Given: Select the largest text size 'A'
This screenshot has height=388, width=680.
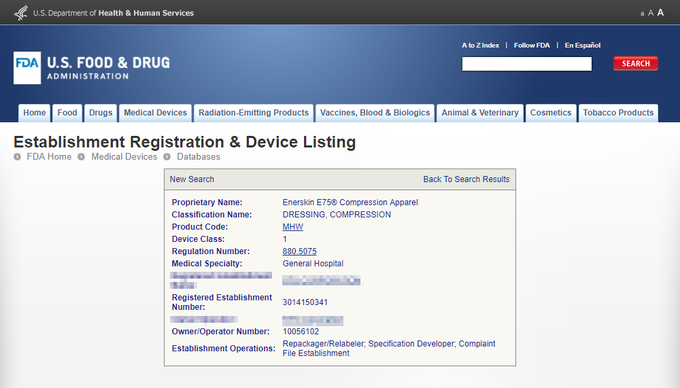Looking at the screenshot, I should [660, 13].
